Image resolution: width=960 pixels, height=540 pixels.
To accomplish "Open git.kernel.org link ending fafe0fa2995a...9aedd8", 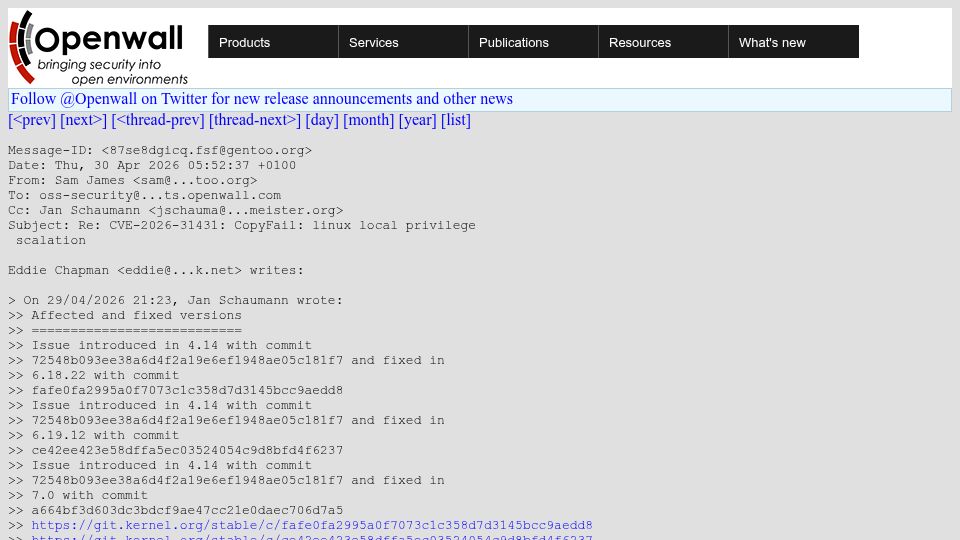I will tap(312, 525).
